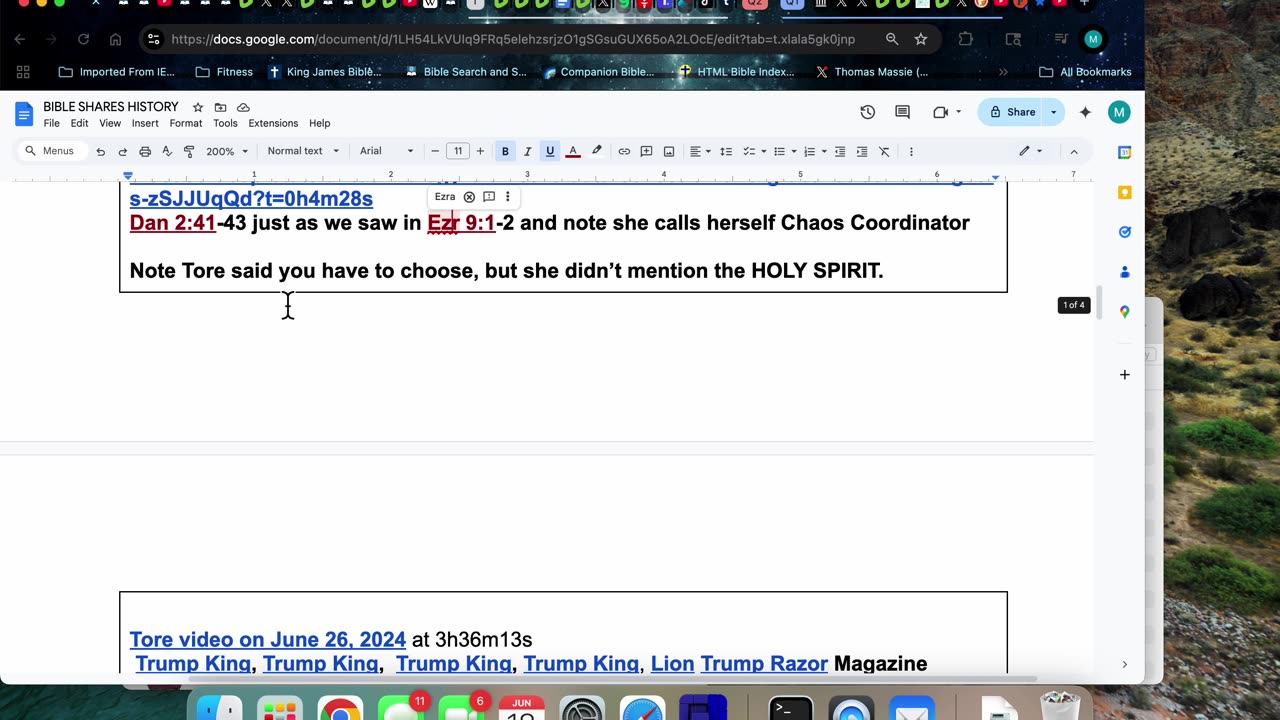Click the font size 11 field

coord(458,151)
